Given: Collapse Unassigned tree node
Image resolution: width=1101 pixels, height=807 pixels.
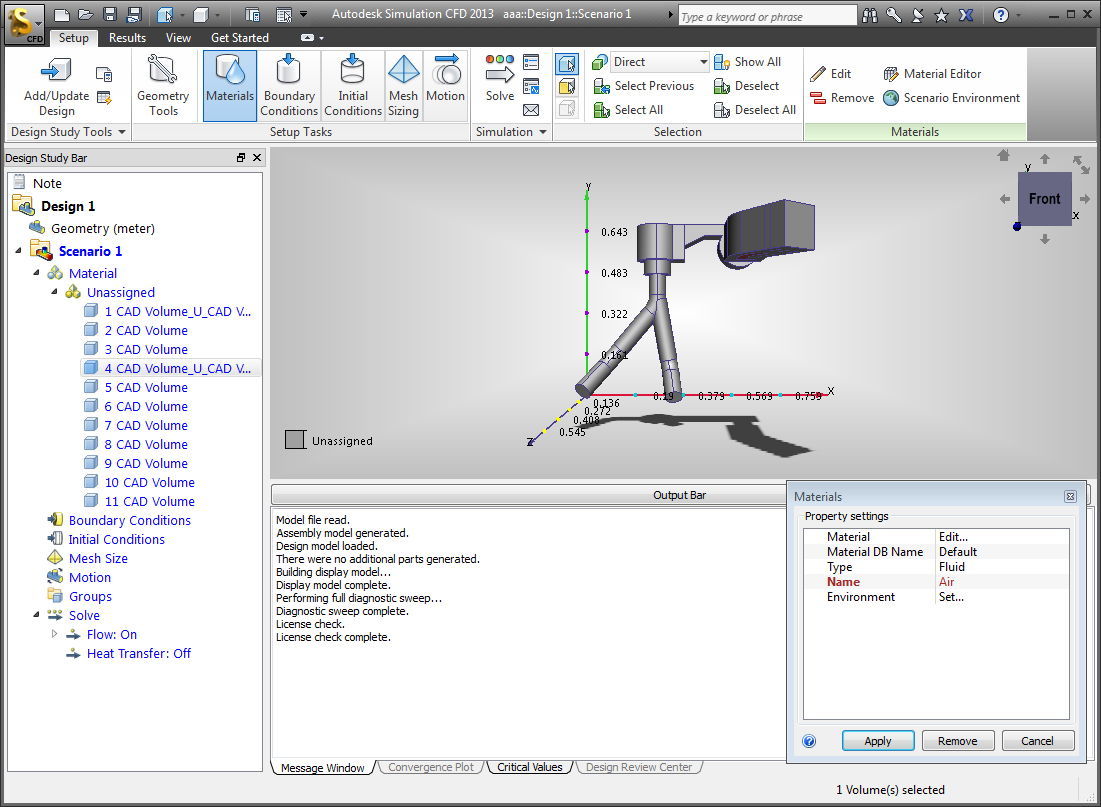Looking at the screenshot, I should click(x=55, y=291).
